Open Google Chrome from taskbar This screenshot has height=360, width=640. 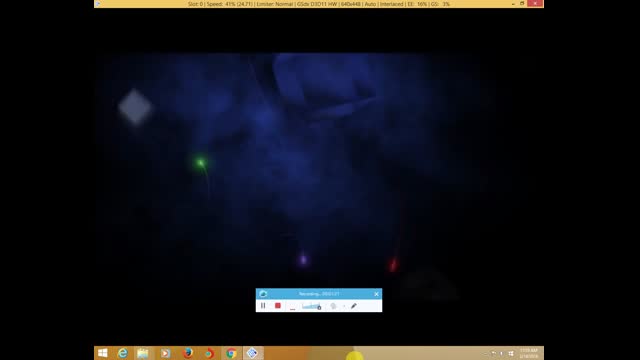[x=231, y=353]
